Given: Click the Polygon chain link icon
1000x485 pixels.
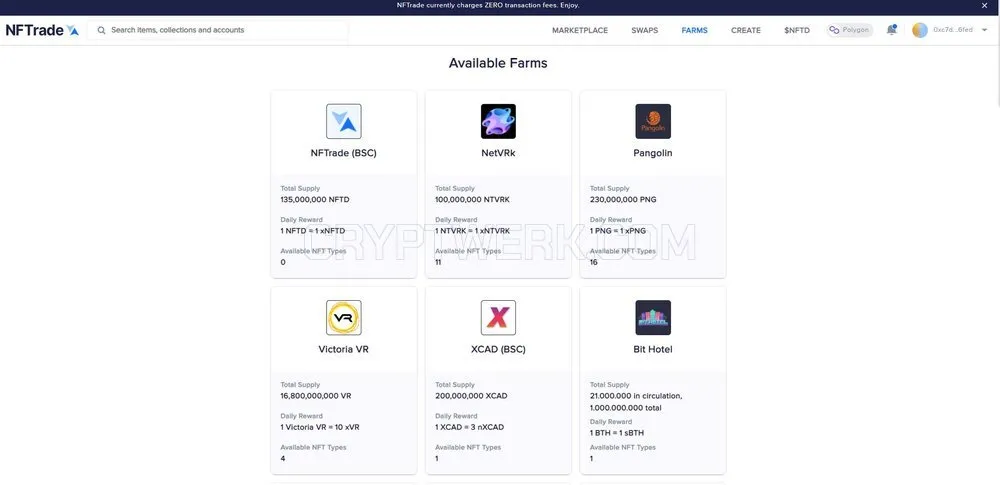Looking at the screenshot, I should [x=834, y=30].
